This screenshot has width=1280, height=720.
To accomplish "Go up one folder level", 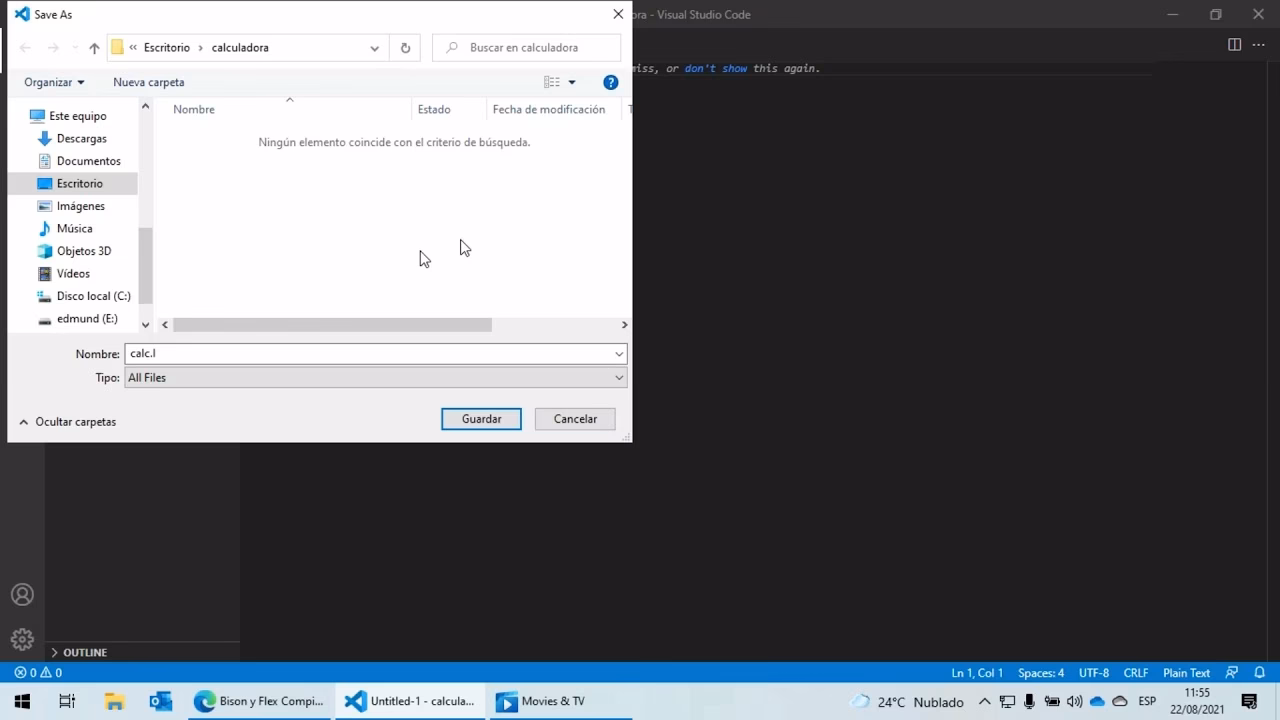I will [94, 48].
